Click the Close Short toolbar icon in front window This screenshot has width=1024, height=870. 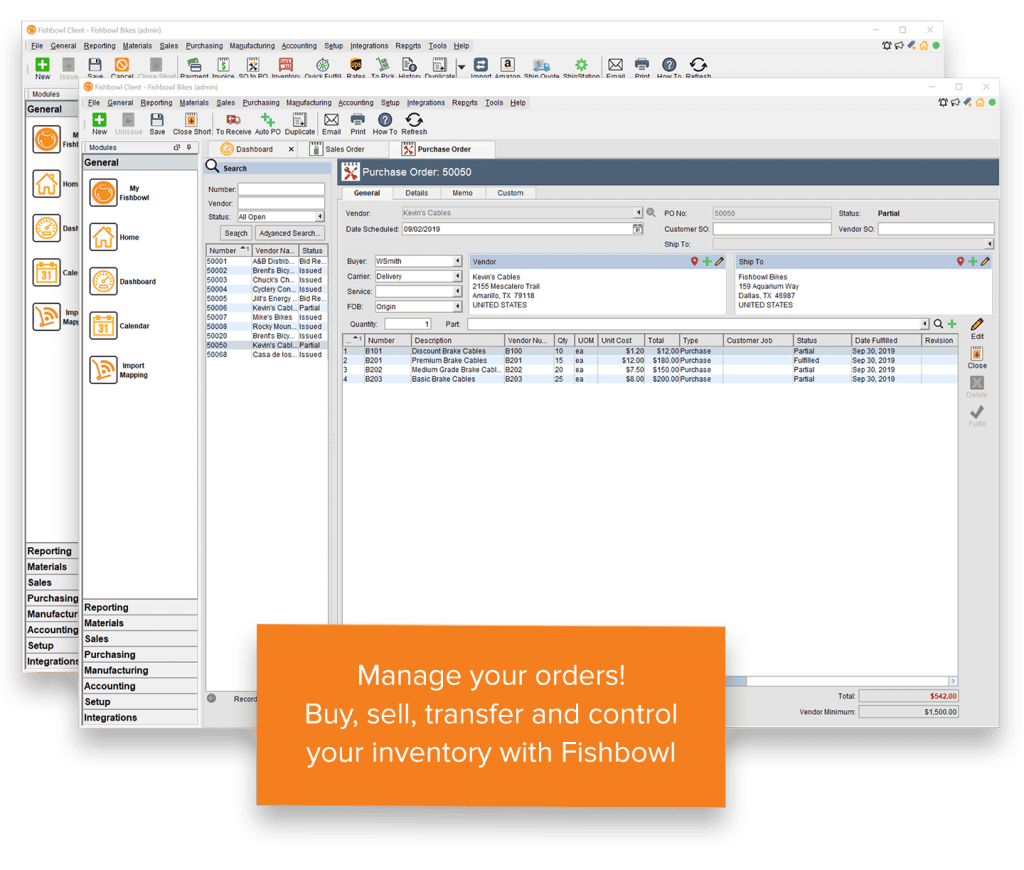click(191, 123)
